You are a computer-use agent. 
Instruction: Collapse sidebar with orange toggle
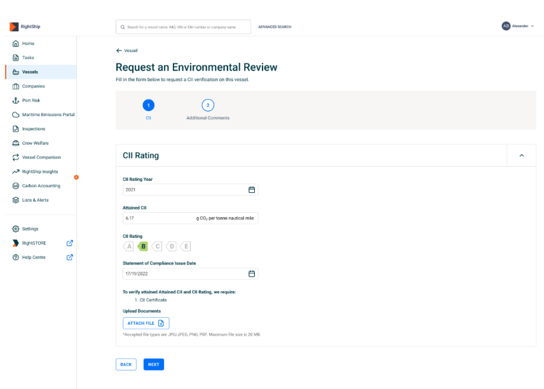click(76, 177)
